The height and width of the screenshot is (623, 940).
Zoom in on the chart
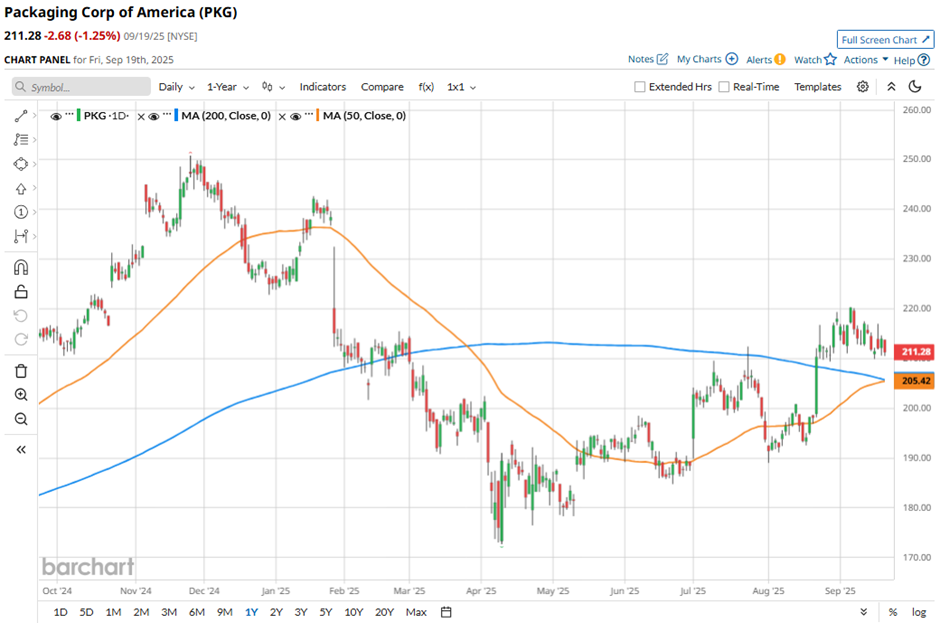[x=21, y=395]
